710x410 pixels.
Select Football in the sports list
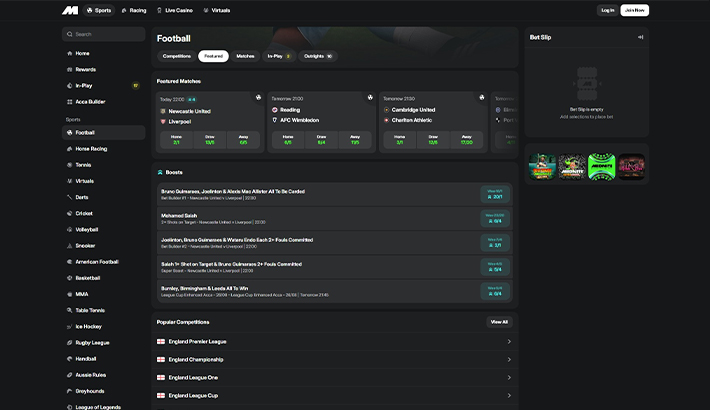pyautogui.click(x=104, y=133)
